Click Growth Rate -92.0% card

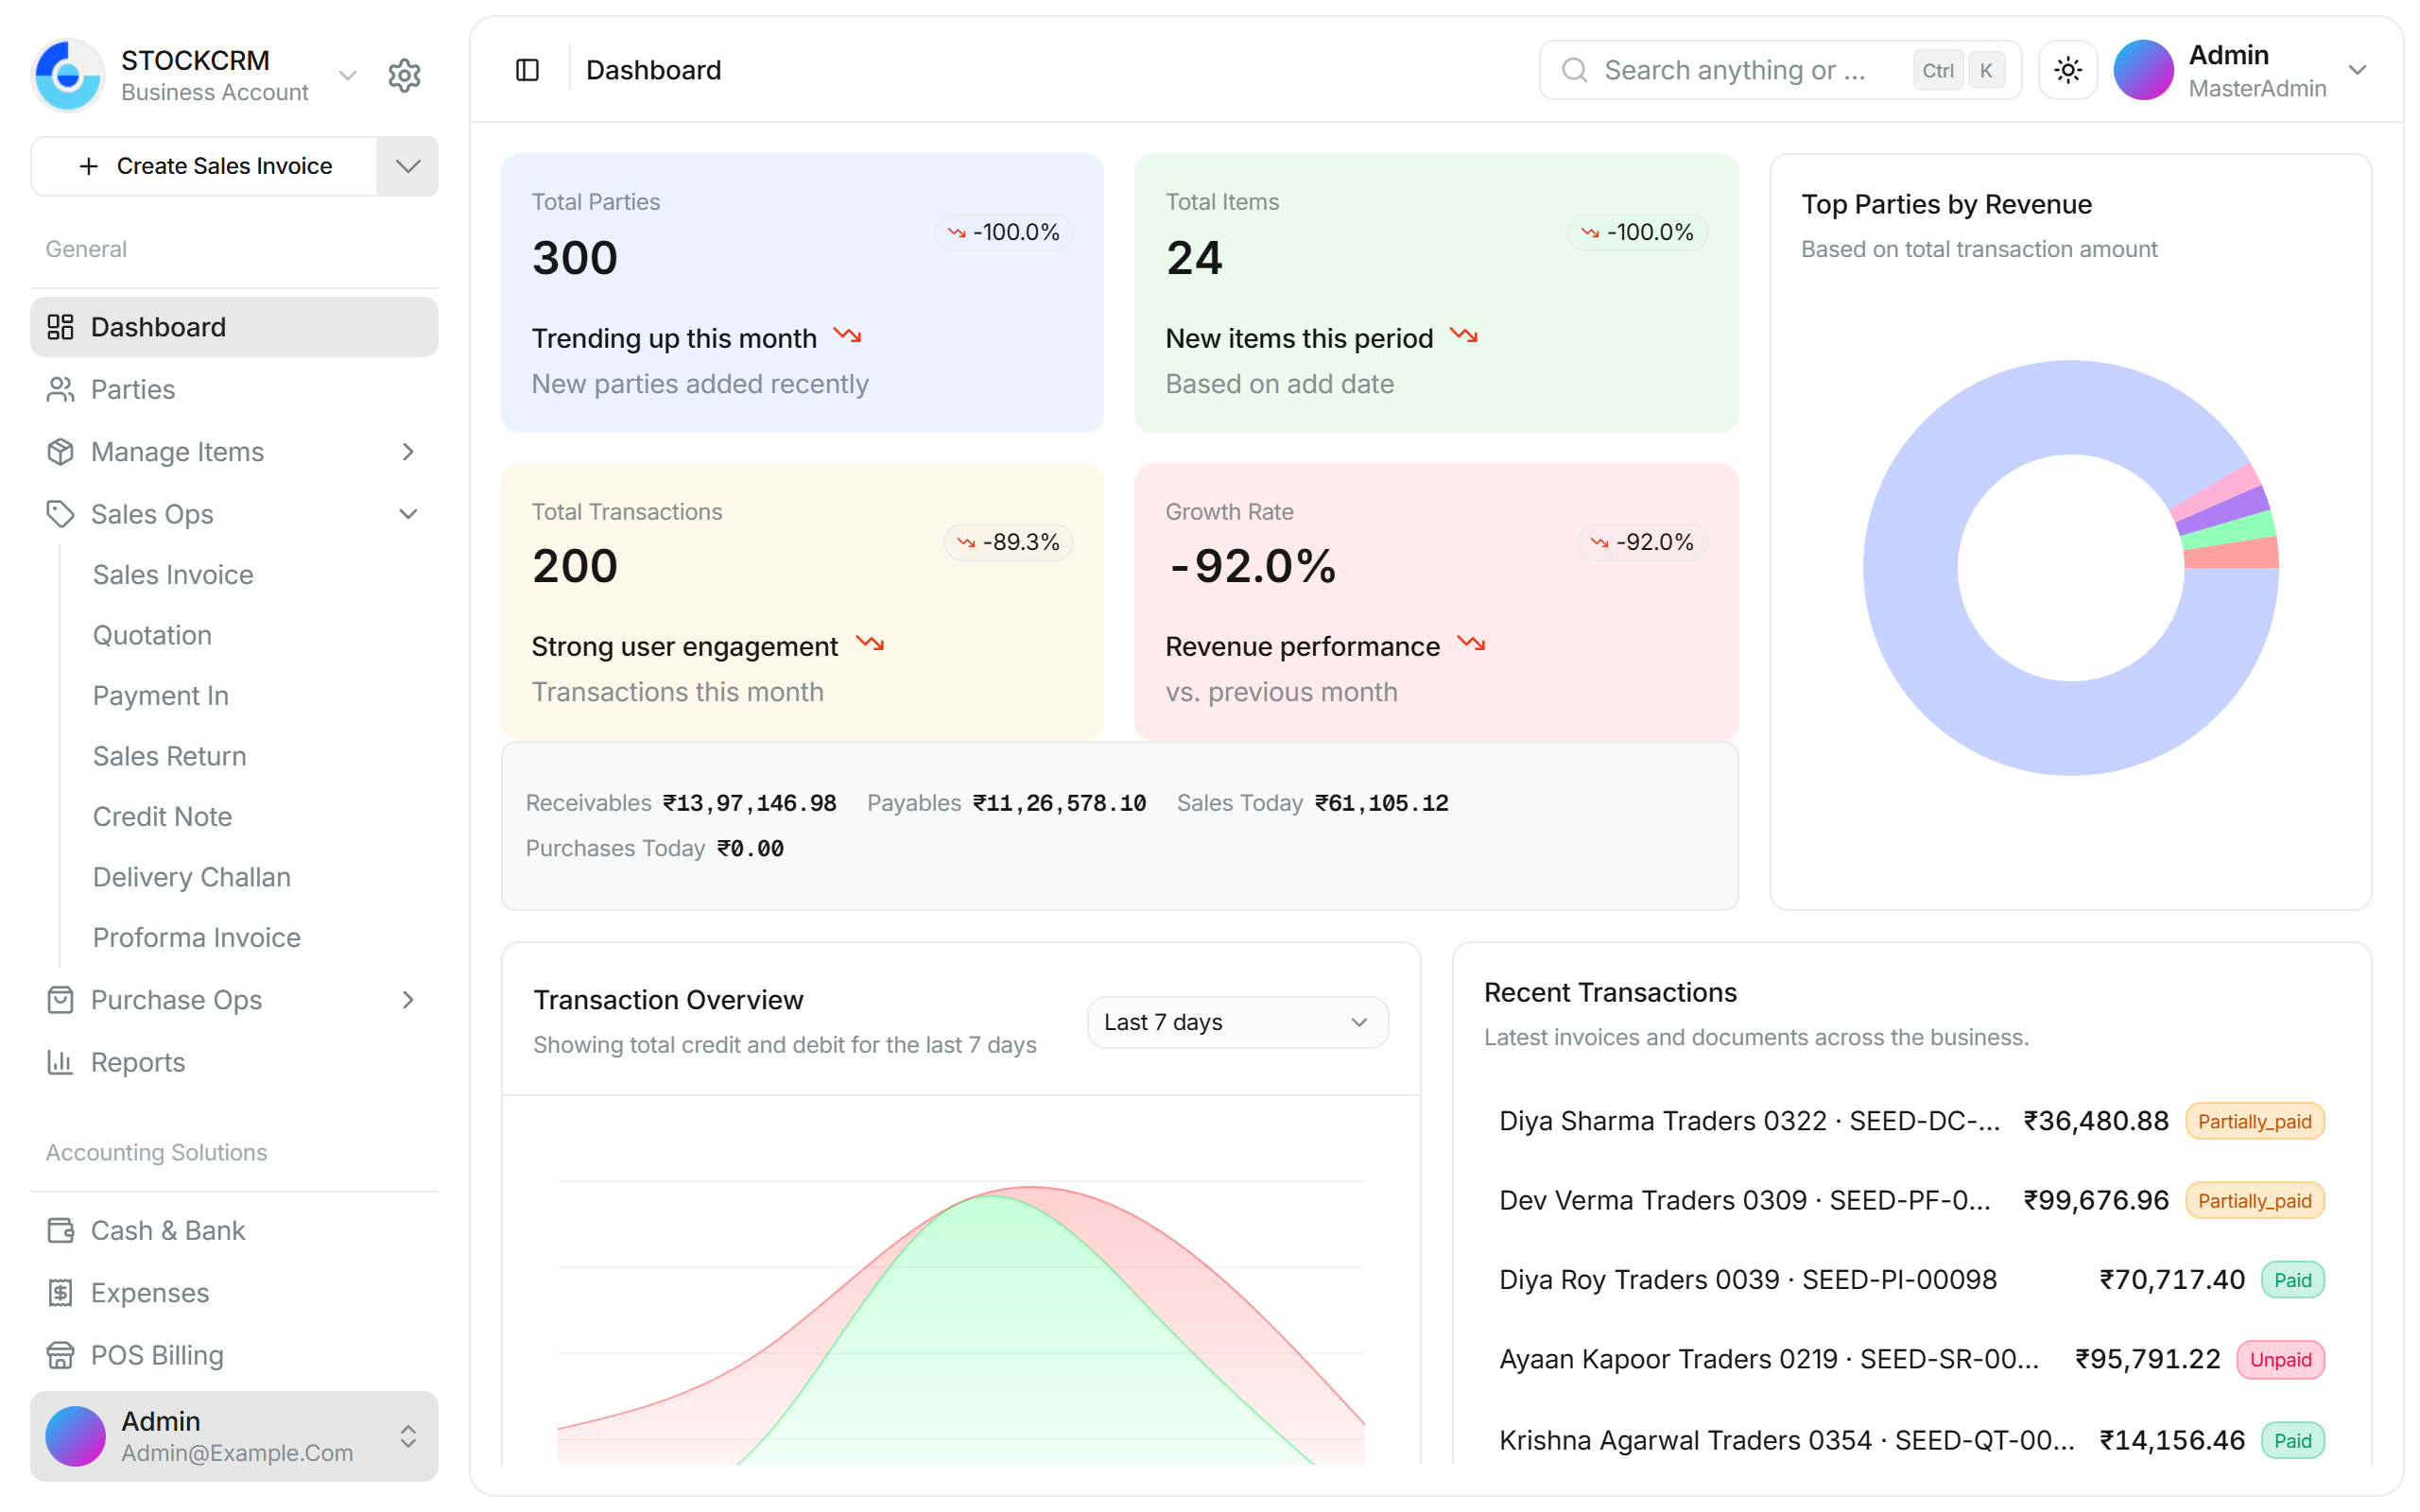[1436, 602]
